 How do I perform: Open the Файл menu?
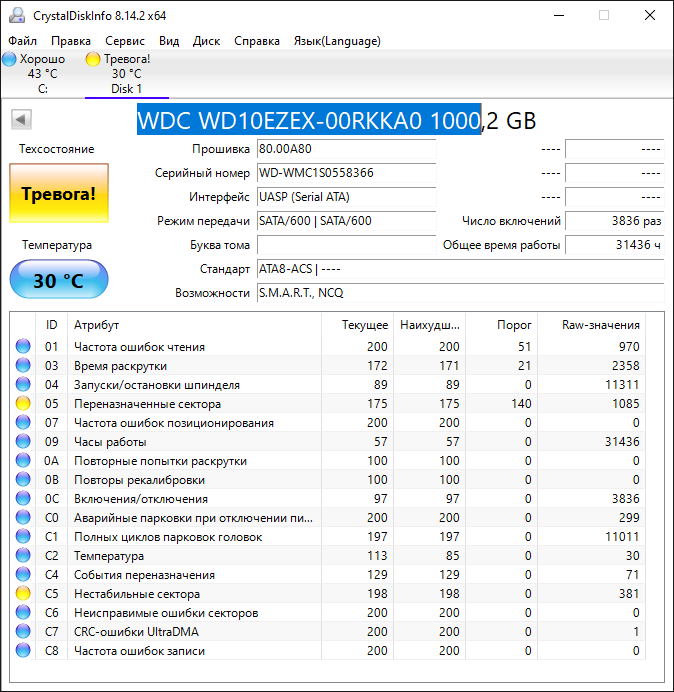(22, 41)
